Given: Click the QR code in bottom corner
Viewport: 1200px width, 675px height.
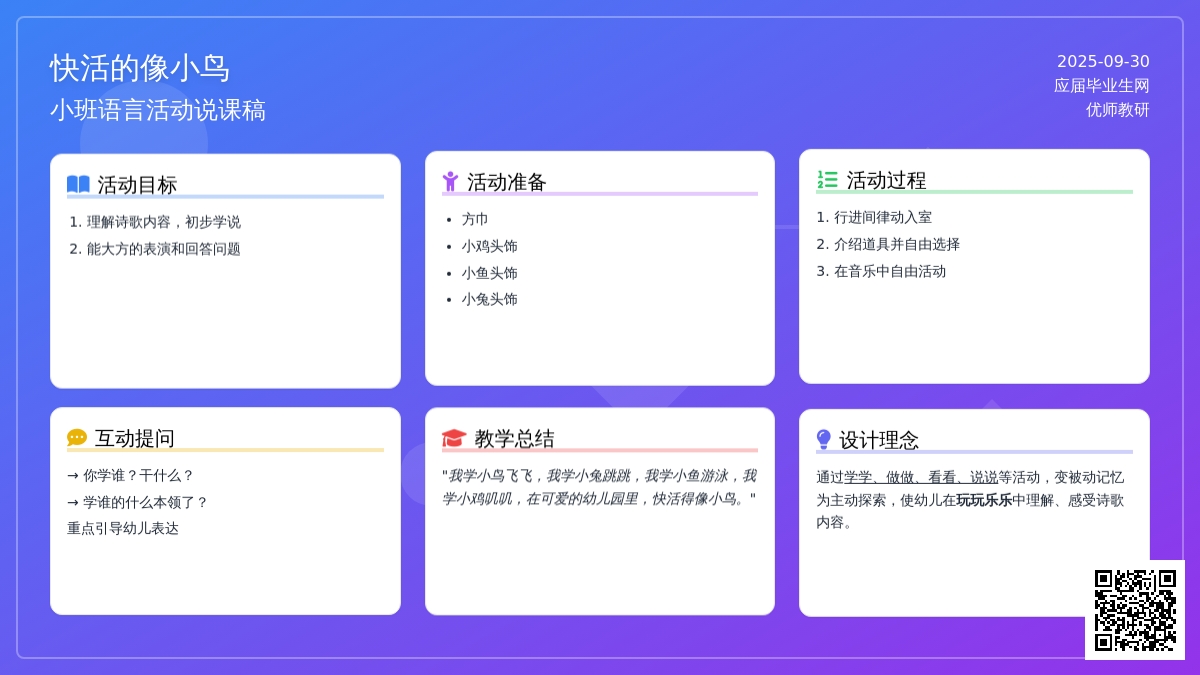Looking at the screenshot, I should tap(1135, 610).
